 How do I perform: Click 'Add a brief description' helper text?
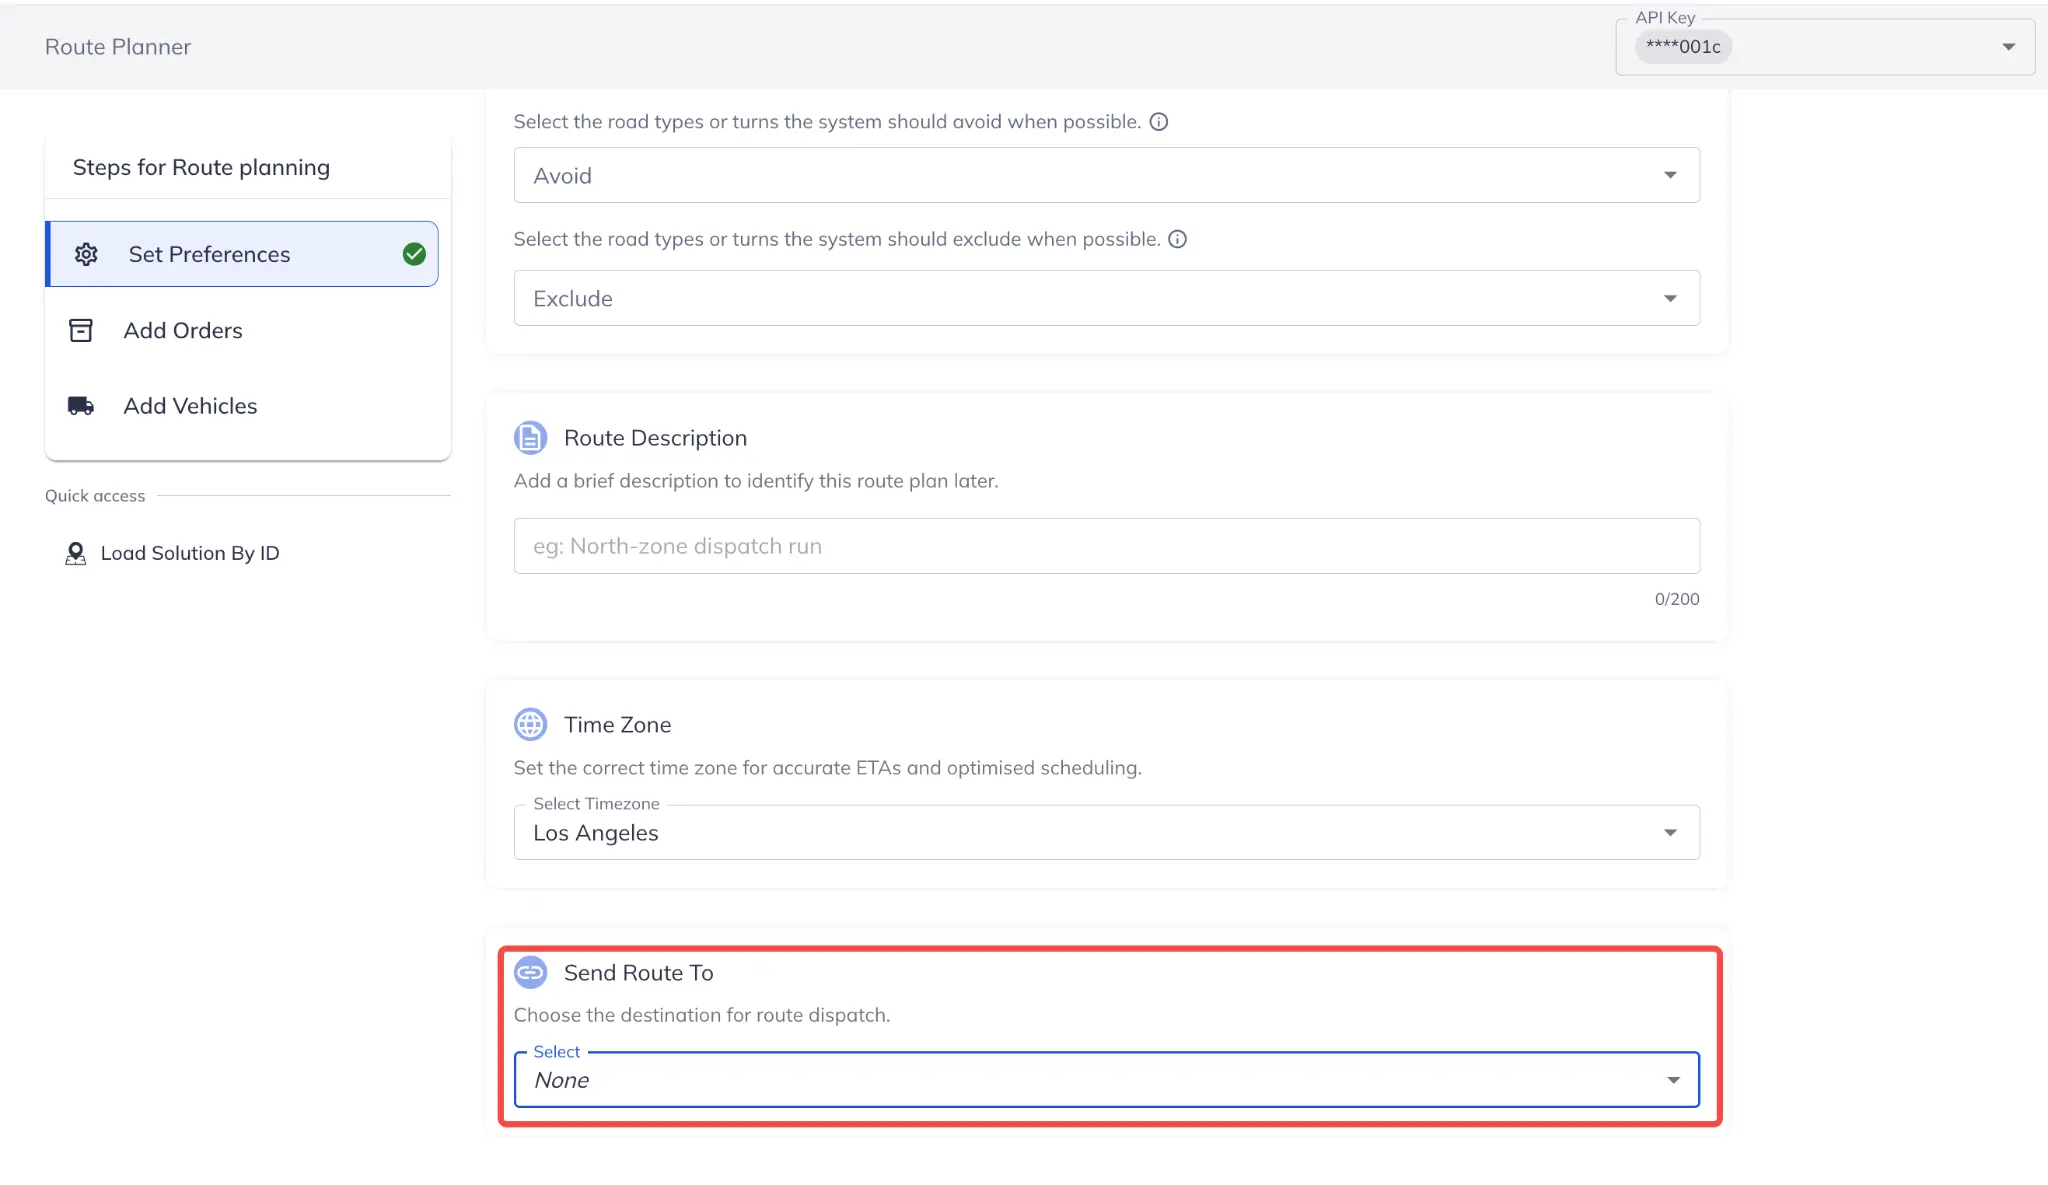pyautogui.click(x=756, y=481)
